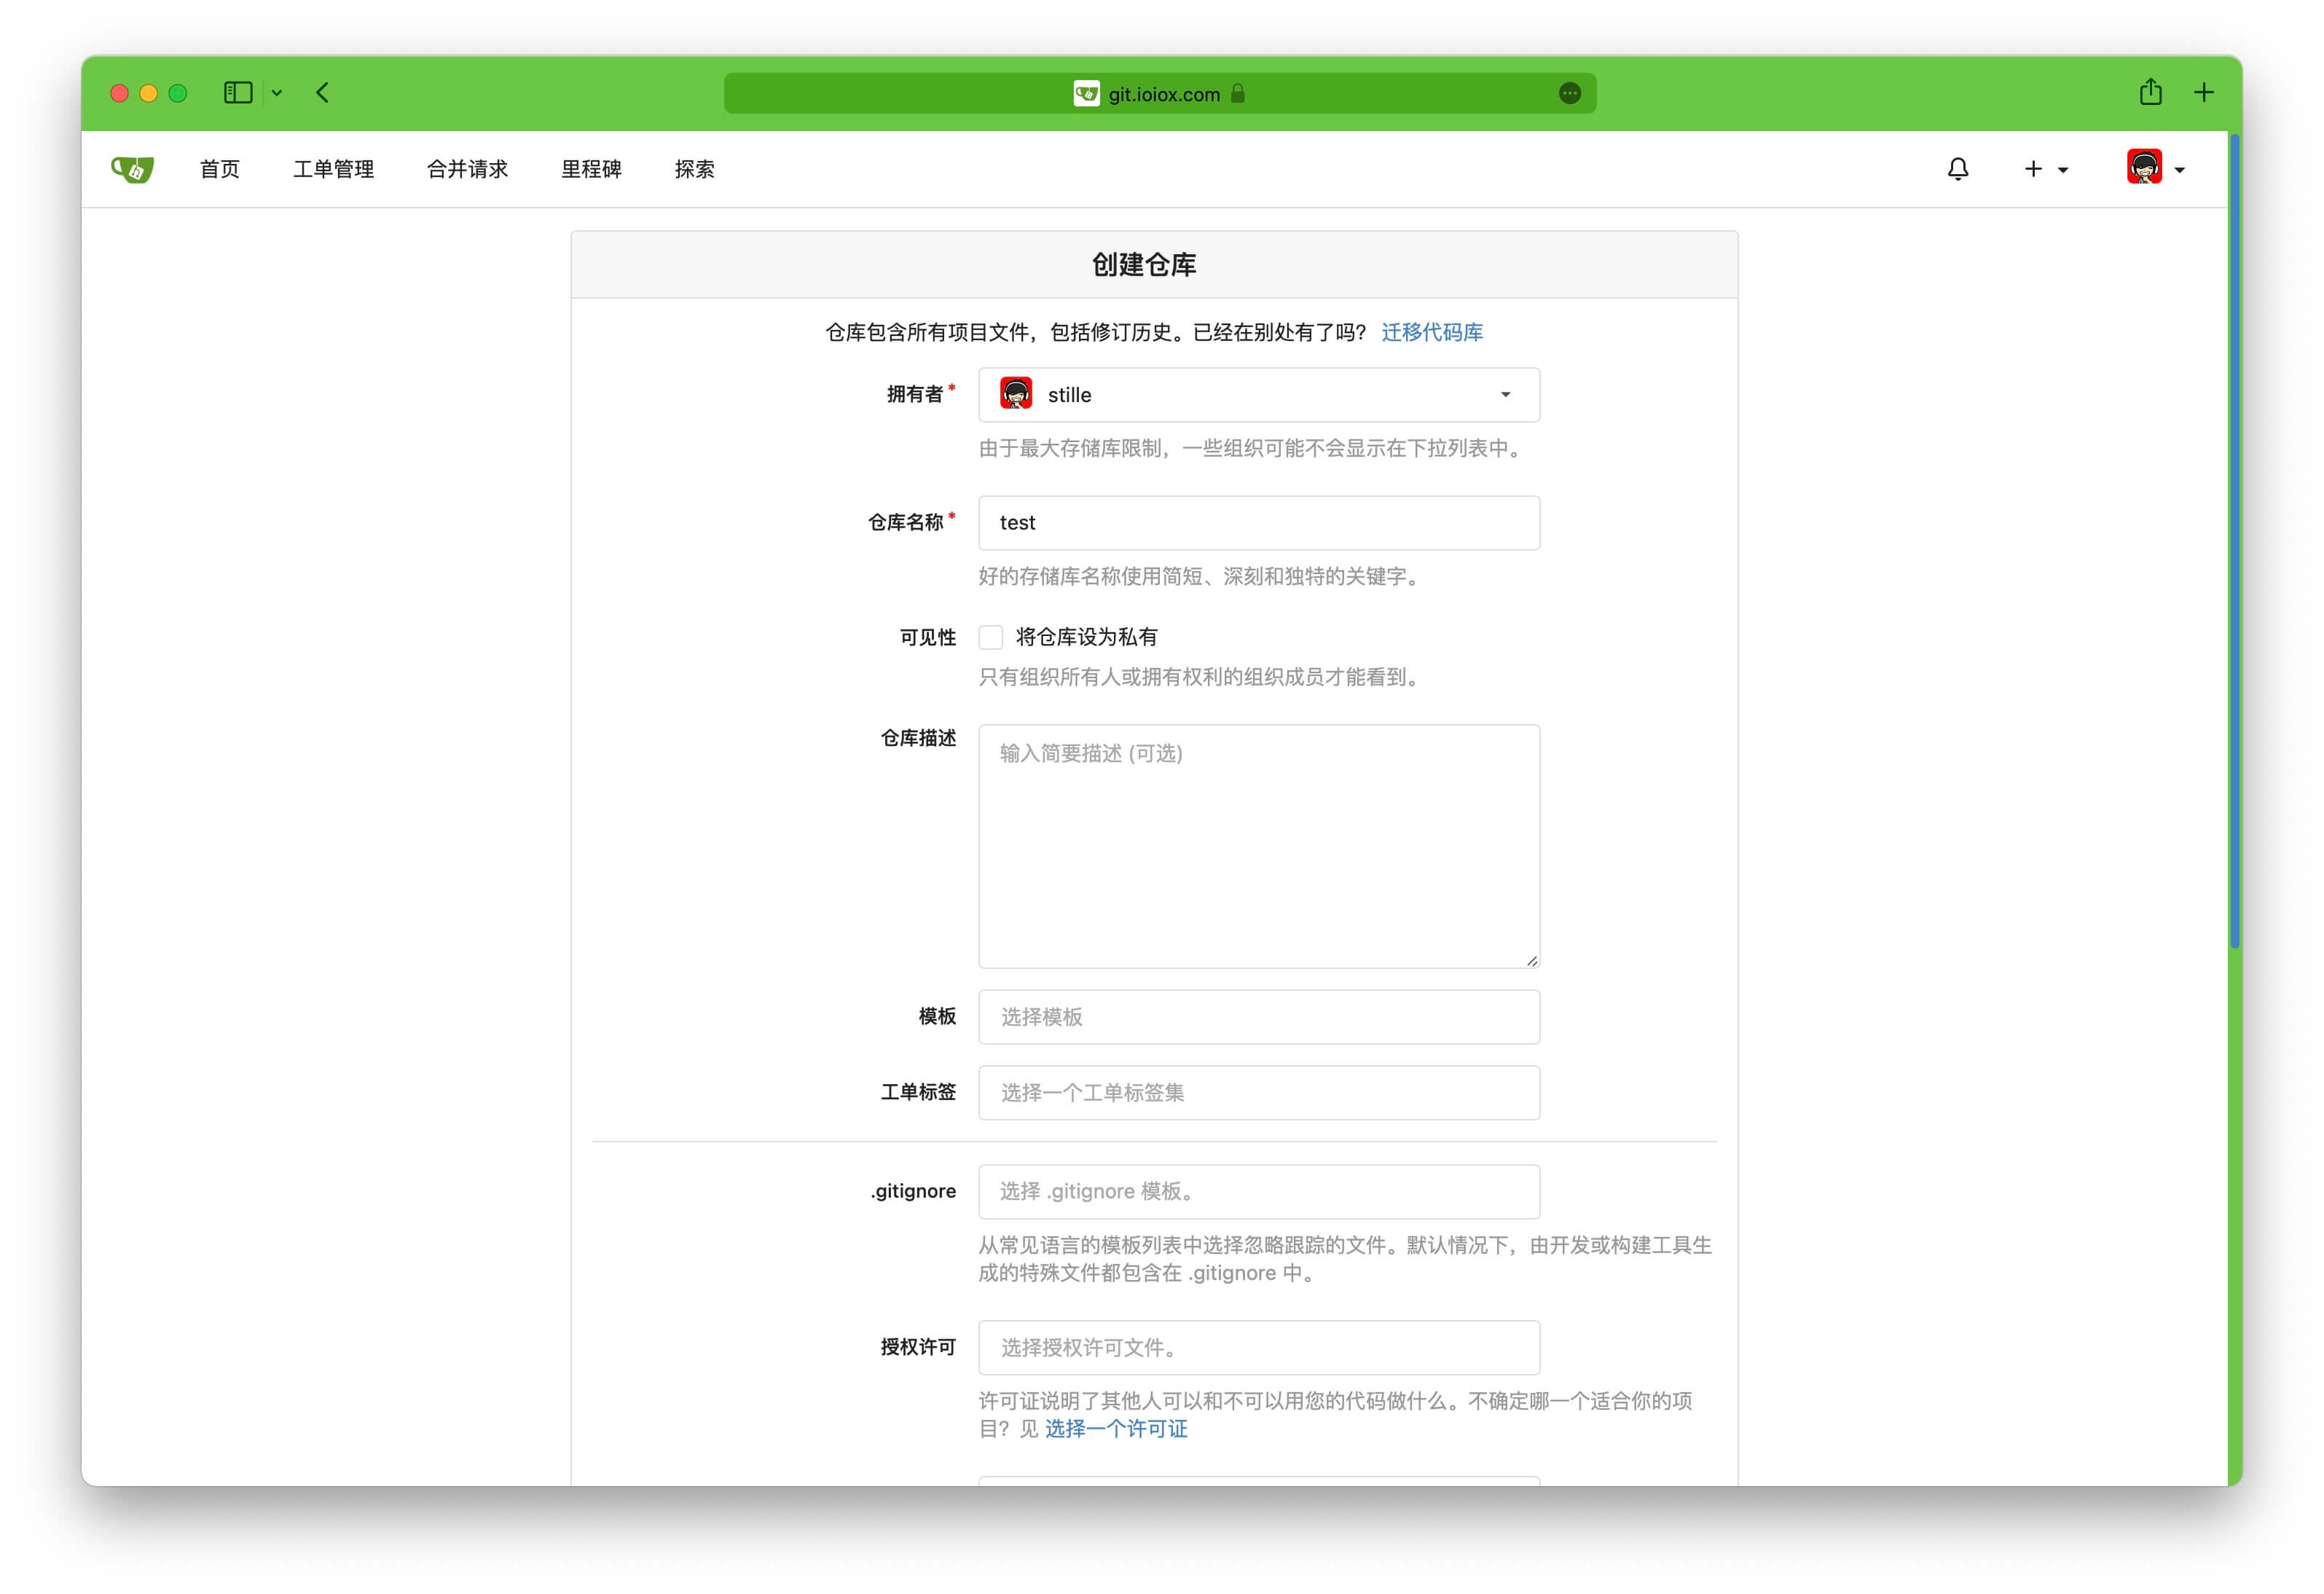Image resolution: width=2324 pixels, height=1594 pixels.
Task: Click the Gitea logo in navbar
Action: [x=132, y=169]
